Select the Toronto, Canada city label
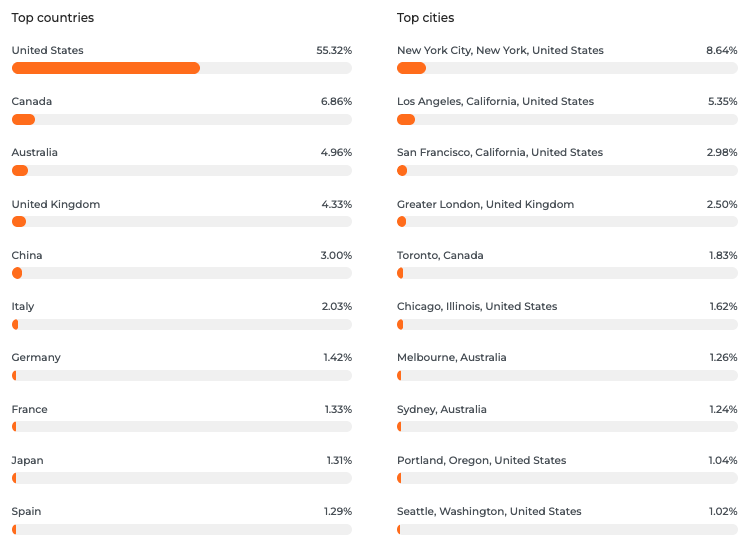Image resolution: width=752 pixels, height=546 pixels. [440, 255]
